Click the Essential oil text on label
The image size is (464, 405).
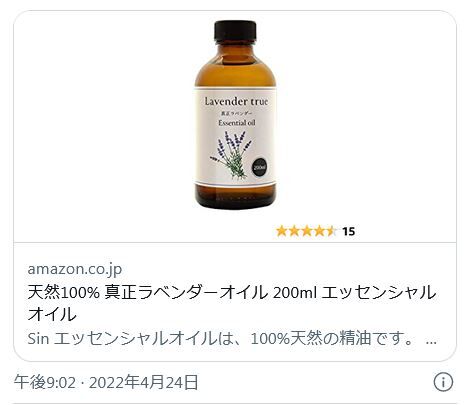pos(237,123)
